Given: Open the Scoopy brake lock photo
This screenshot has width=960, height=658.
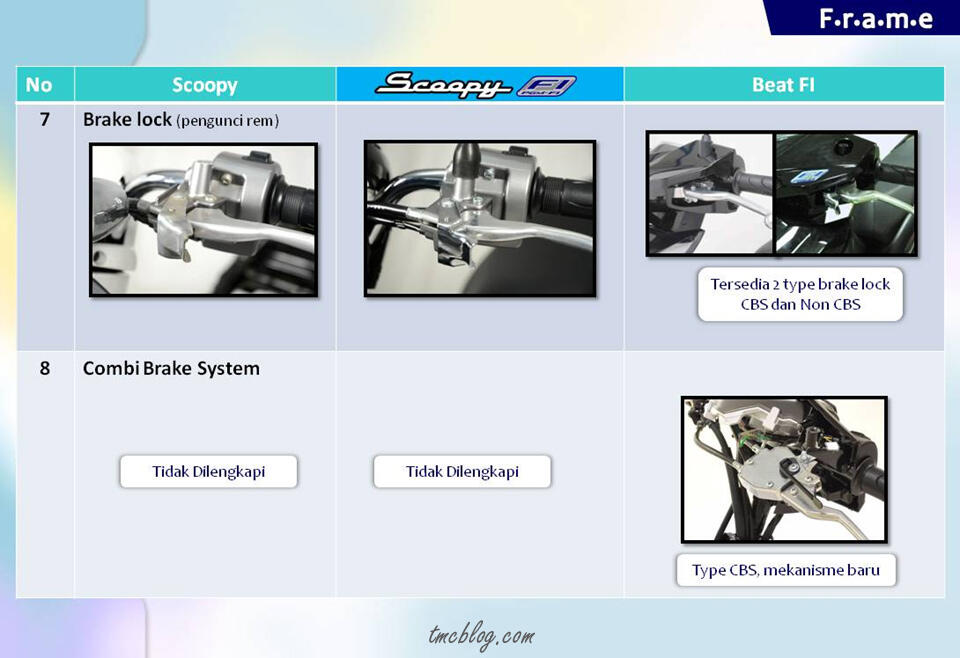Looking at the screenshot, I should 204,220.
